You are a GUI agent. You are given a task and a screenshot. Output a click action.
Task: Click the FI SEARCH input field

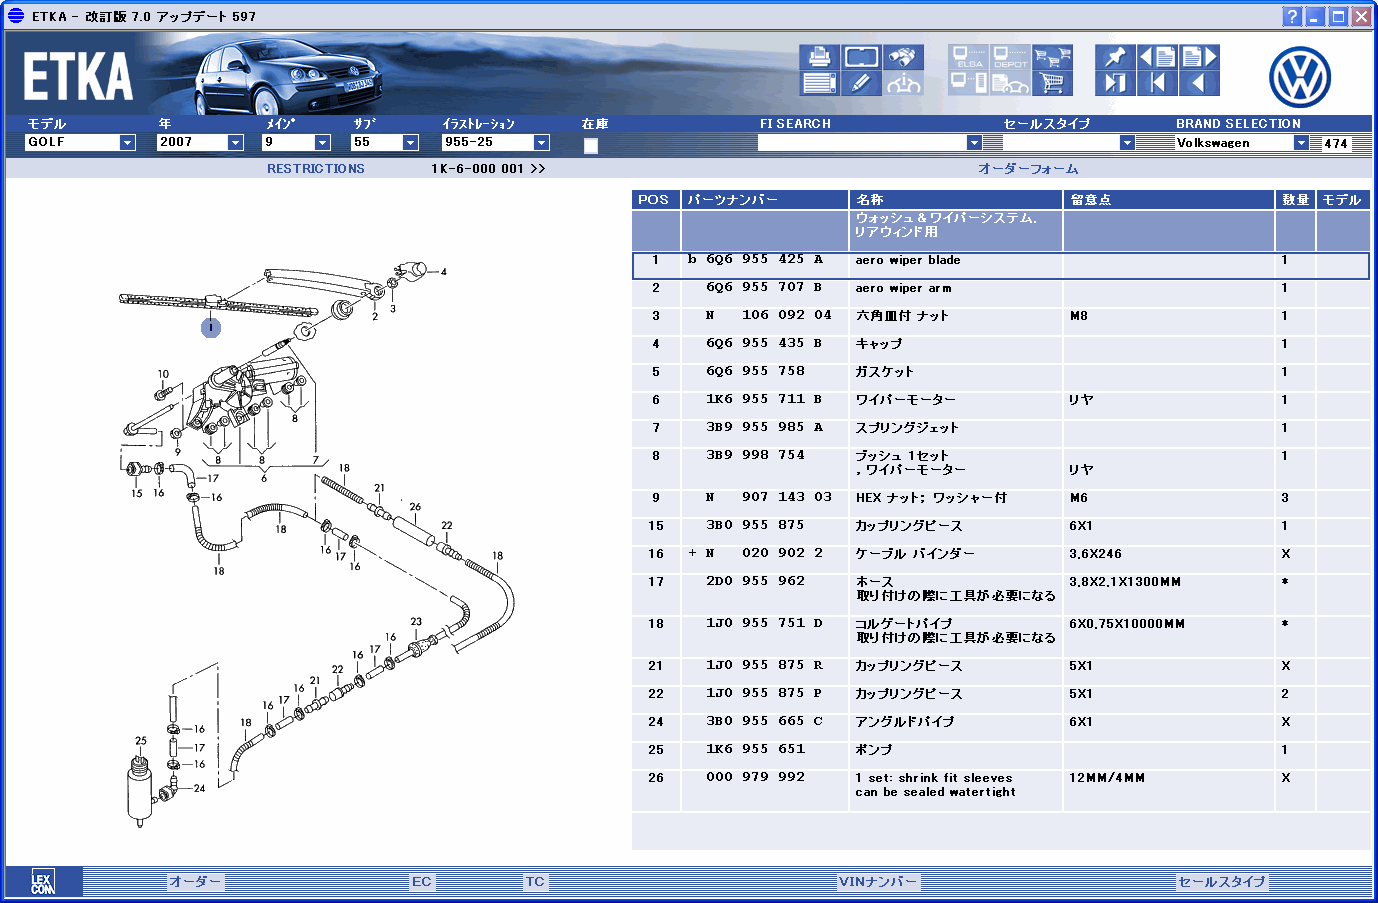coord(862,143)
